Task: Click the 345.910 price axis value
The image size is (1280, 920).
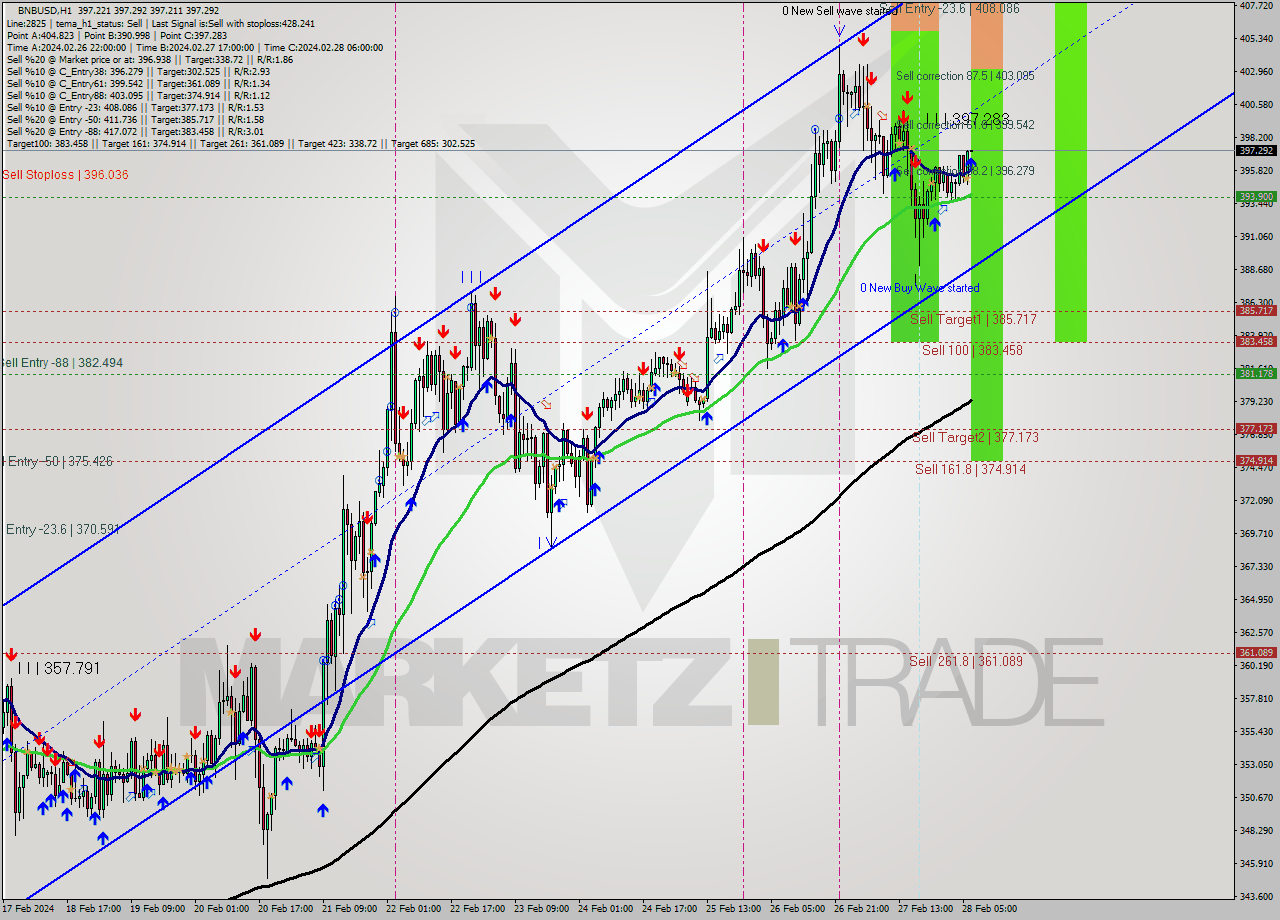Action: [1256, 863]
